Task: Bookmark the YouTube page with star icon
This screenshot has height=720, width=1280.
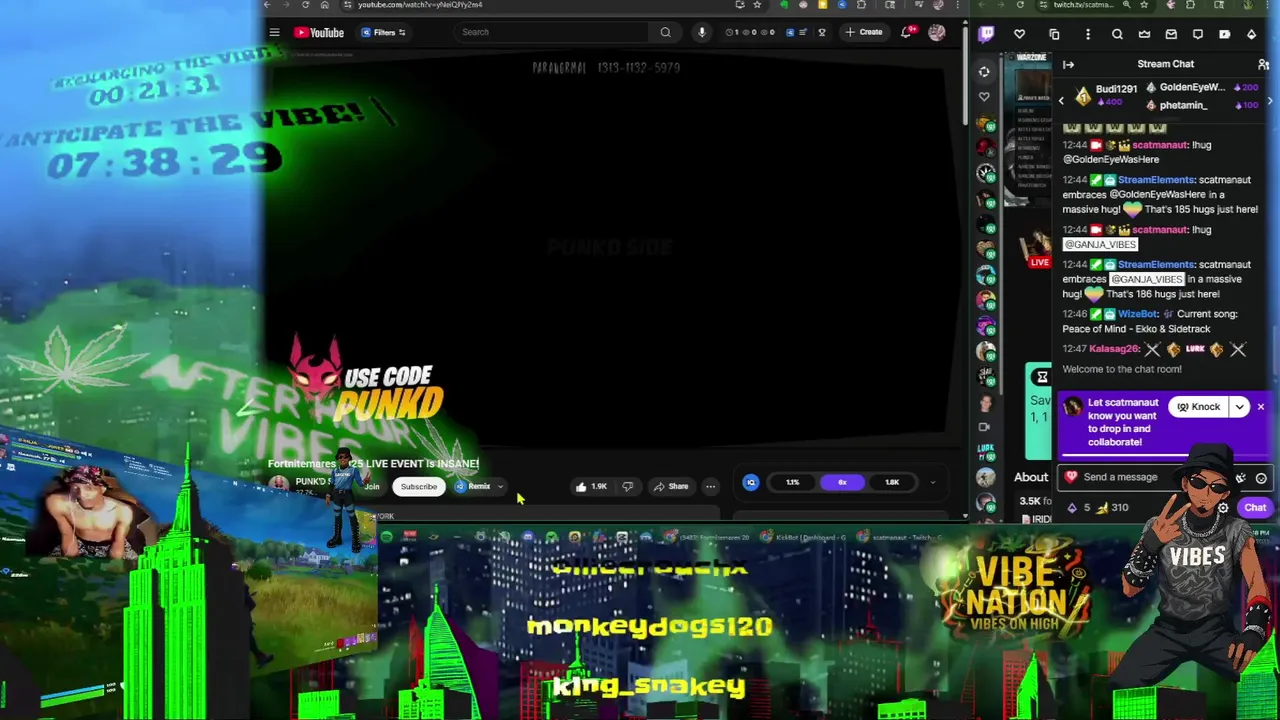Action: point(757,5)
